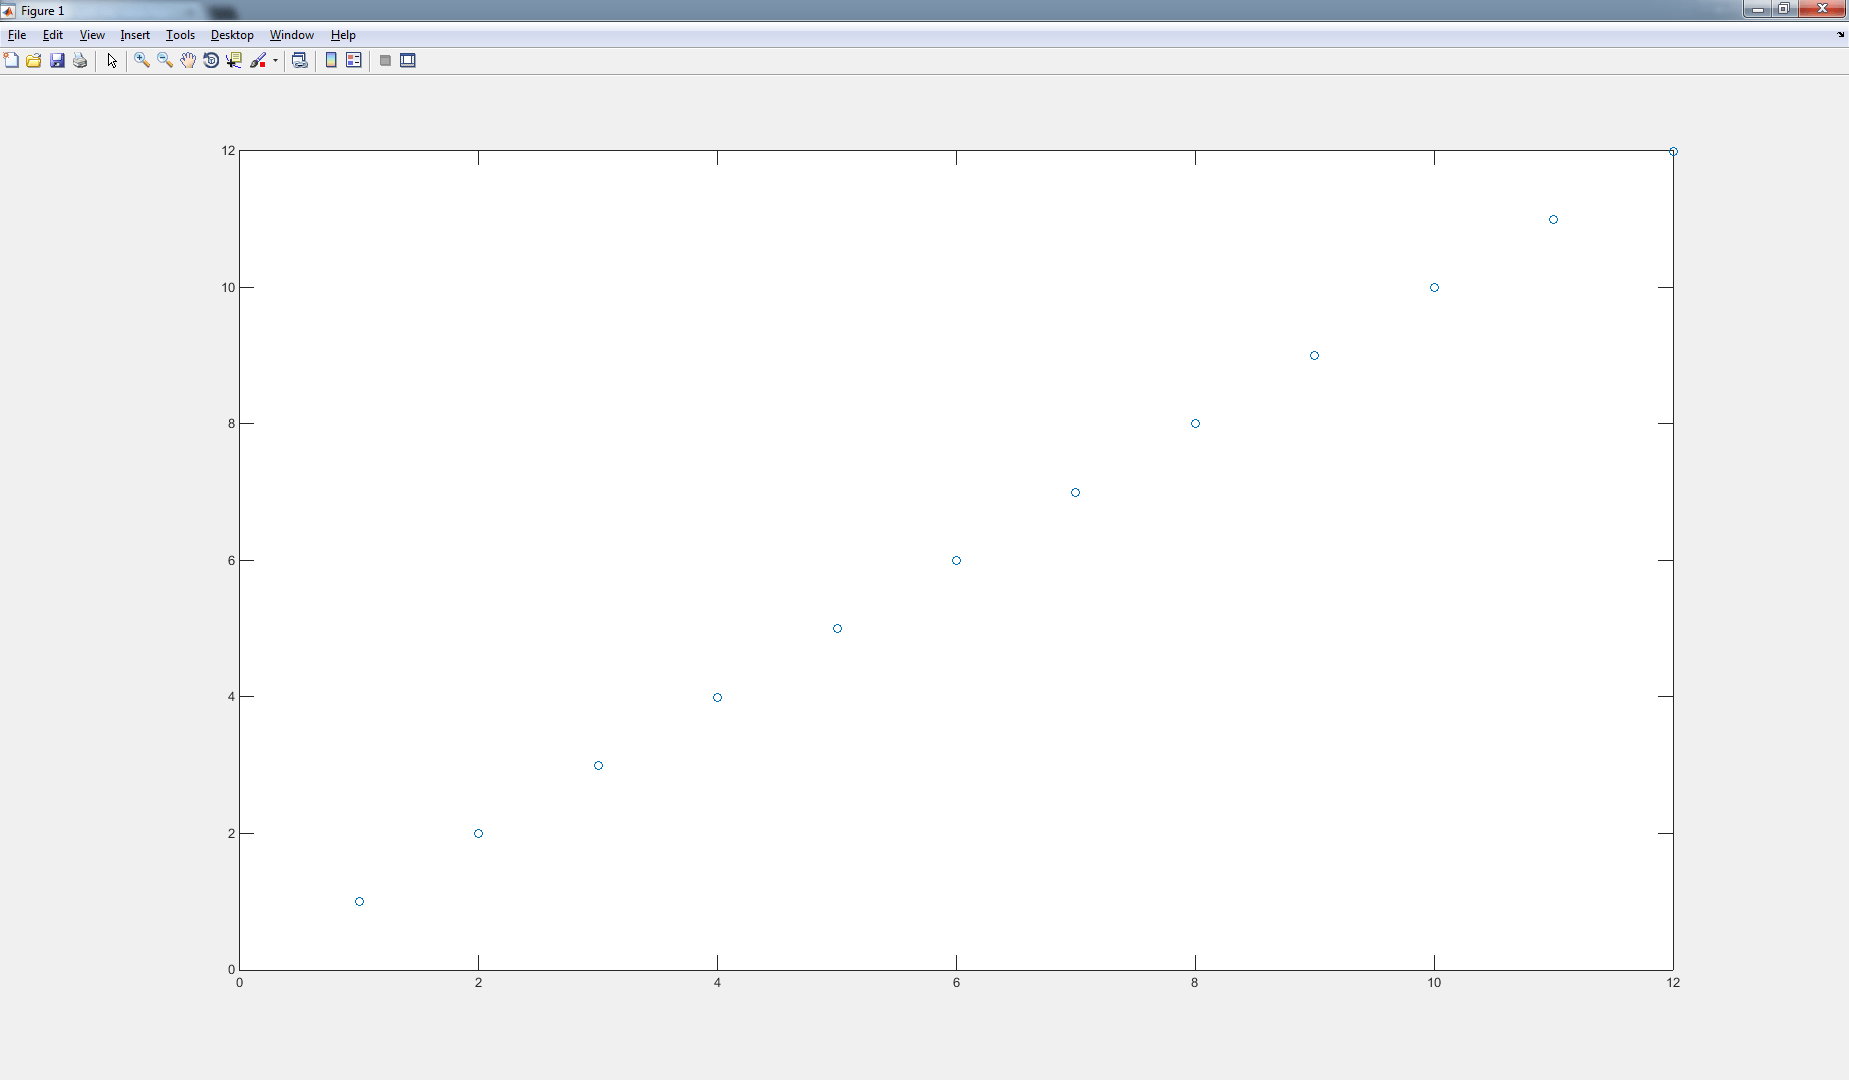Minimize the Figure 1 window

pyautogui.click(x=1757, y=9)
